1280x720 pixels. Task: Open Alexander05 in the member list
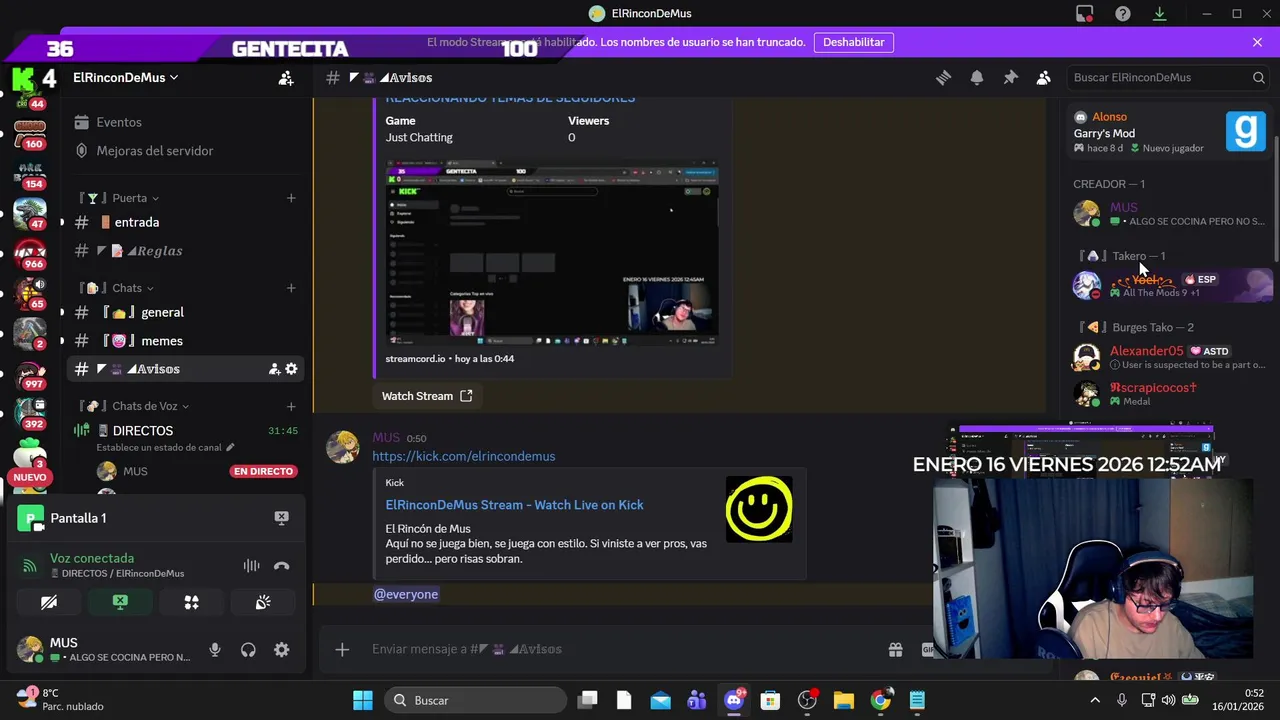tap(1170, 357)
